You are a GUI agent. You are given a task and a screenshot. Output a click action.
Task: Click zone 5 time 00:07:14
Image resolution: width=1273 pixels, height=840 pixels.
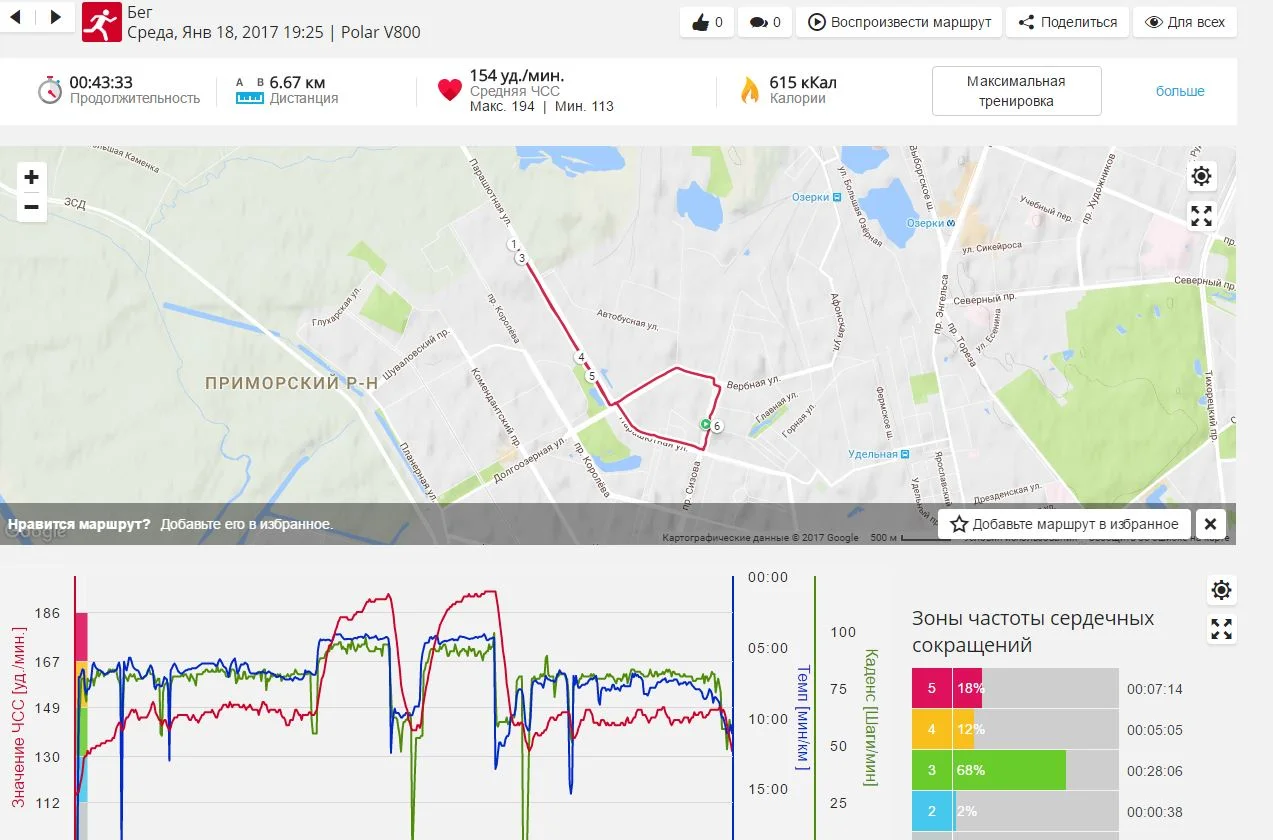[1155, 689]
